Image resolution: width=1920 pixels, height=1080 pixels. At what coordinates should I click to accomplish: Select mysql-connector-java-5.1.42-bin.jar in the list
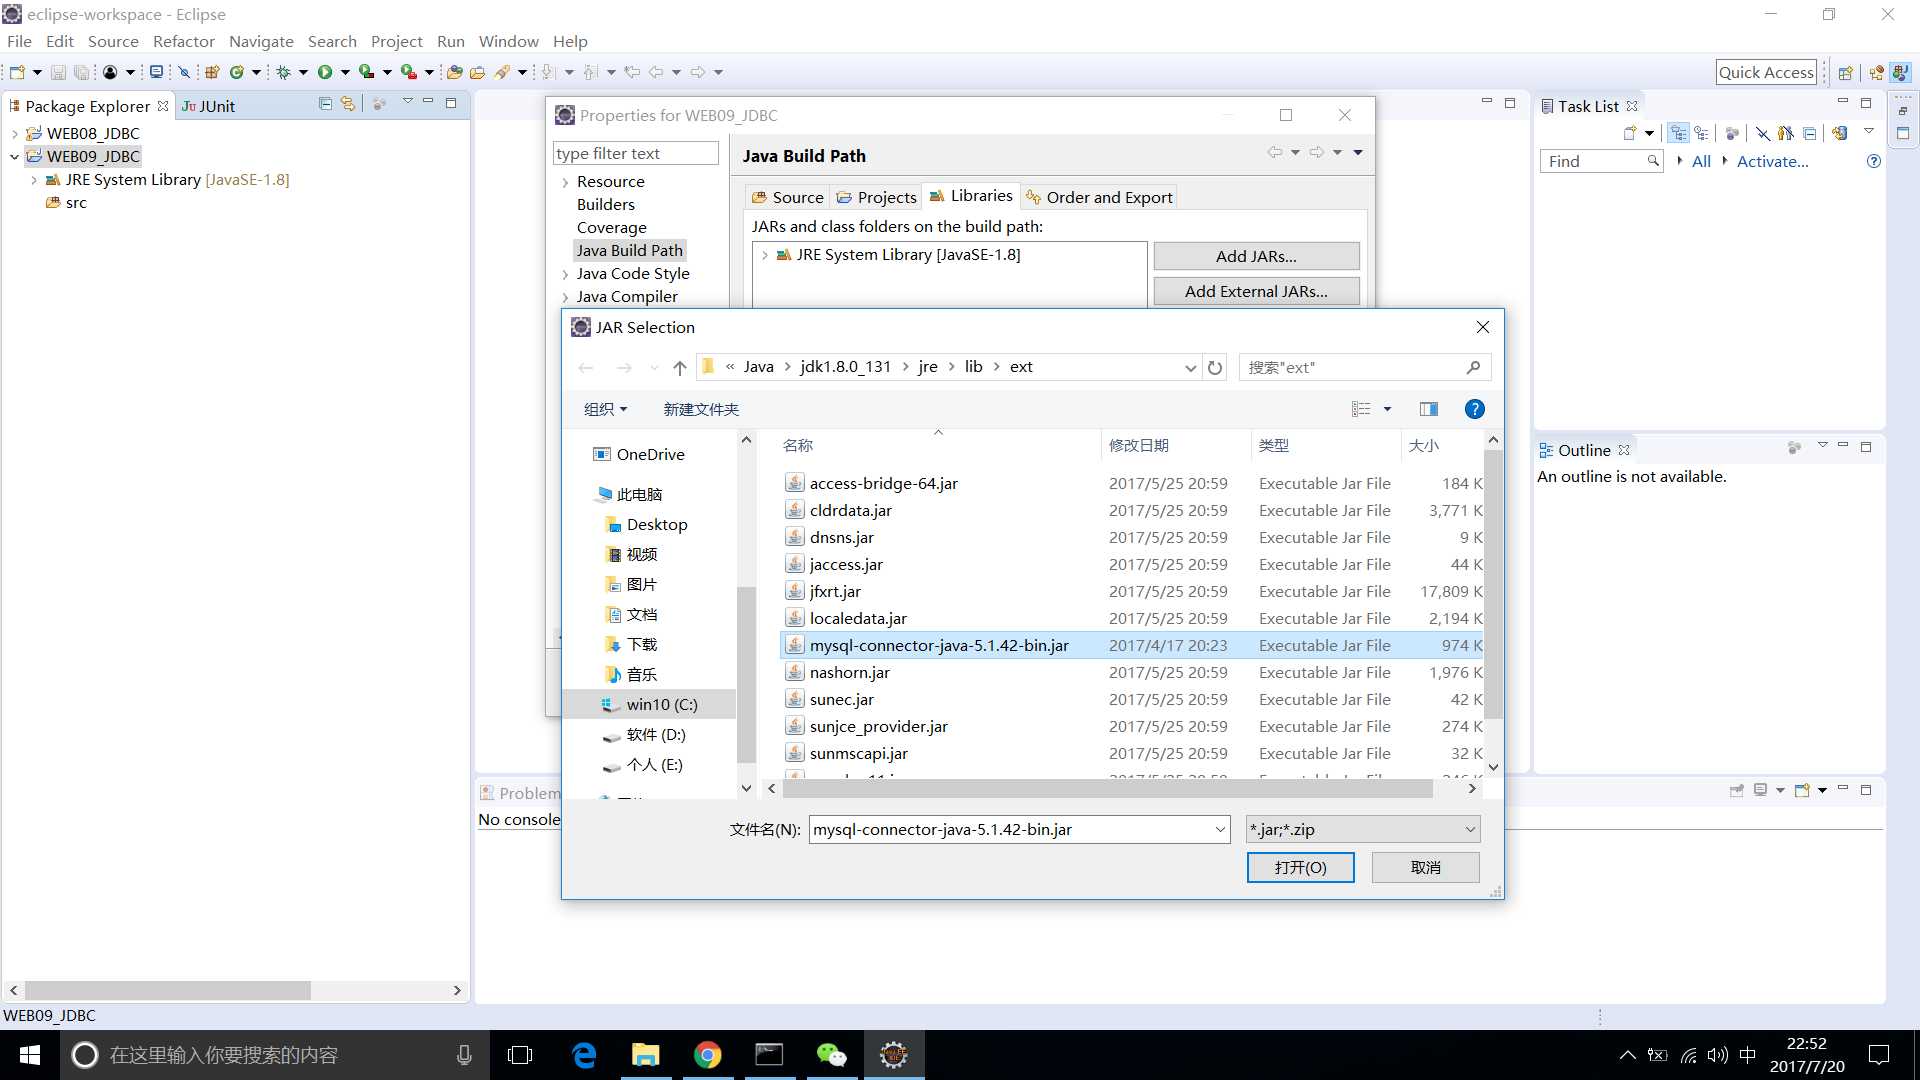[1130, 645]
